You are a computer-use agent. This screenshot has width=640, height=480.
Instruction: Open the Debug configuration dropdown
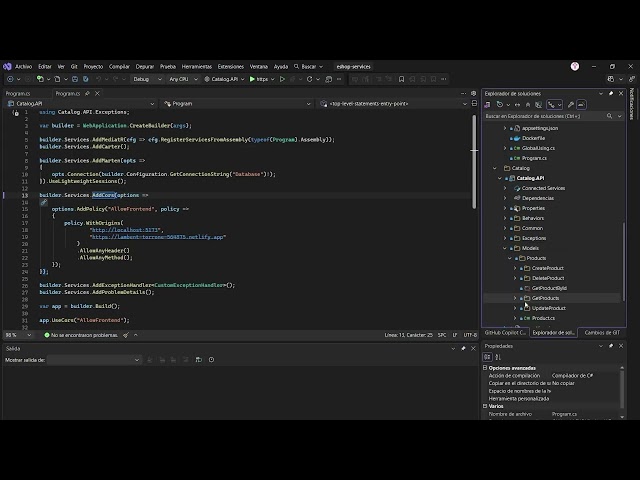tap(147, 79)
